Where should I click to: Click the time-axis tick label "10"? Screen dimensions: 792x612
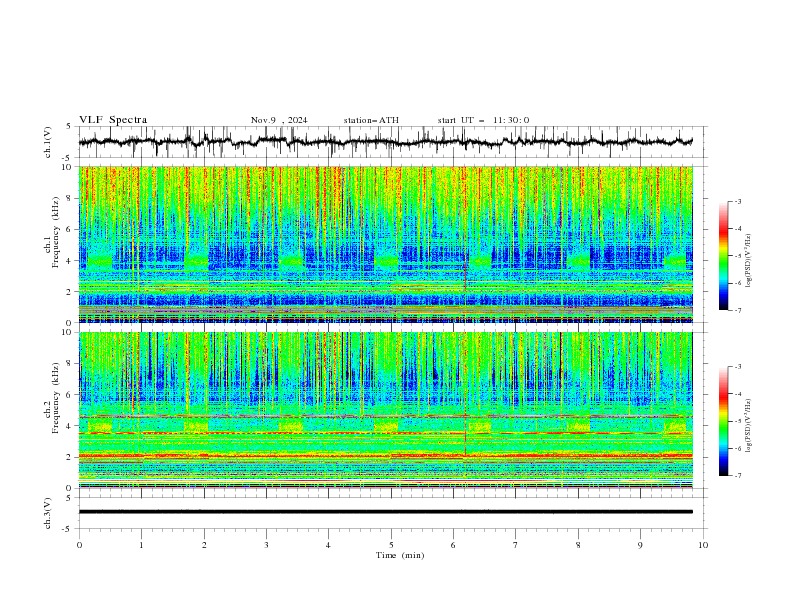703,545
